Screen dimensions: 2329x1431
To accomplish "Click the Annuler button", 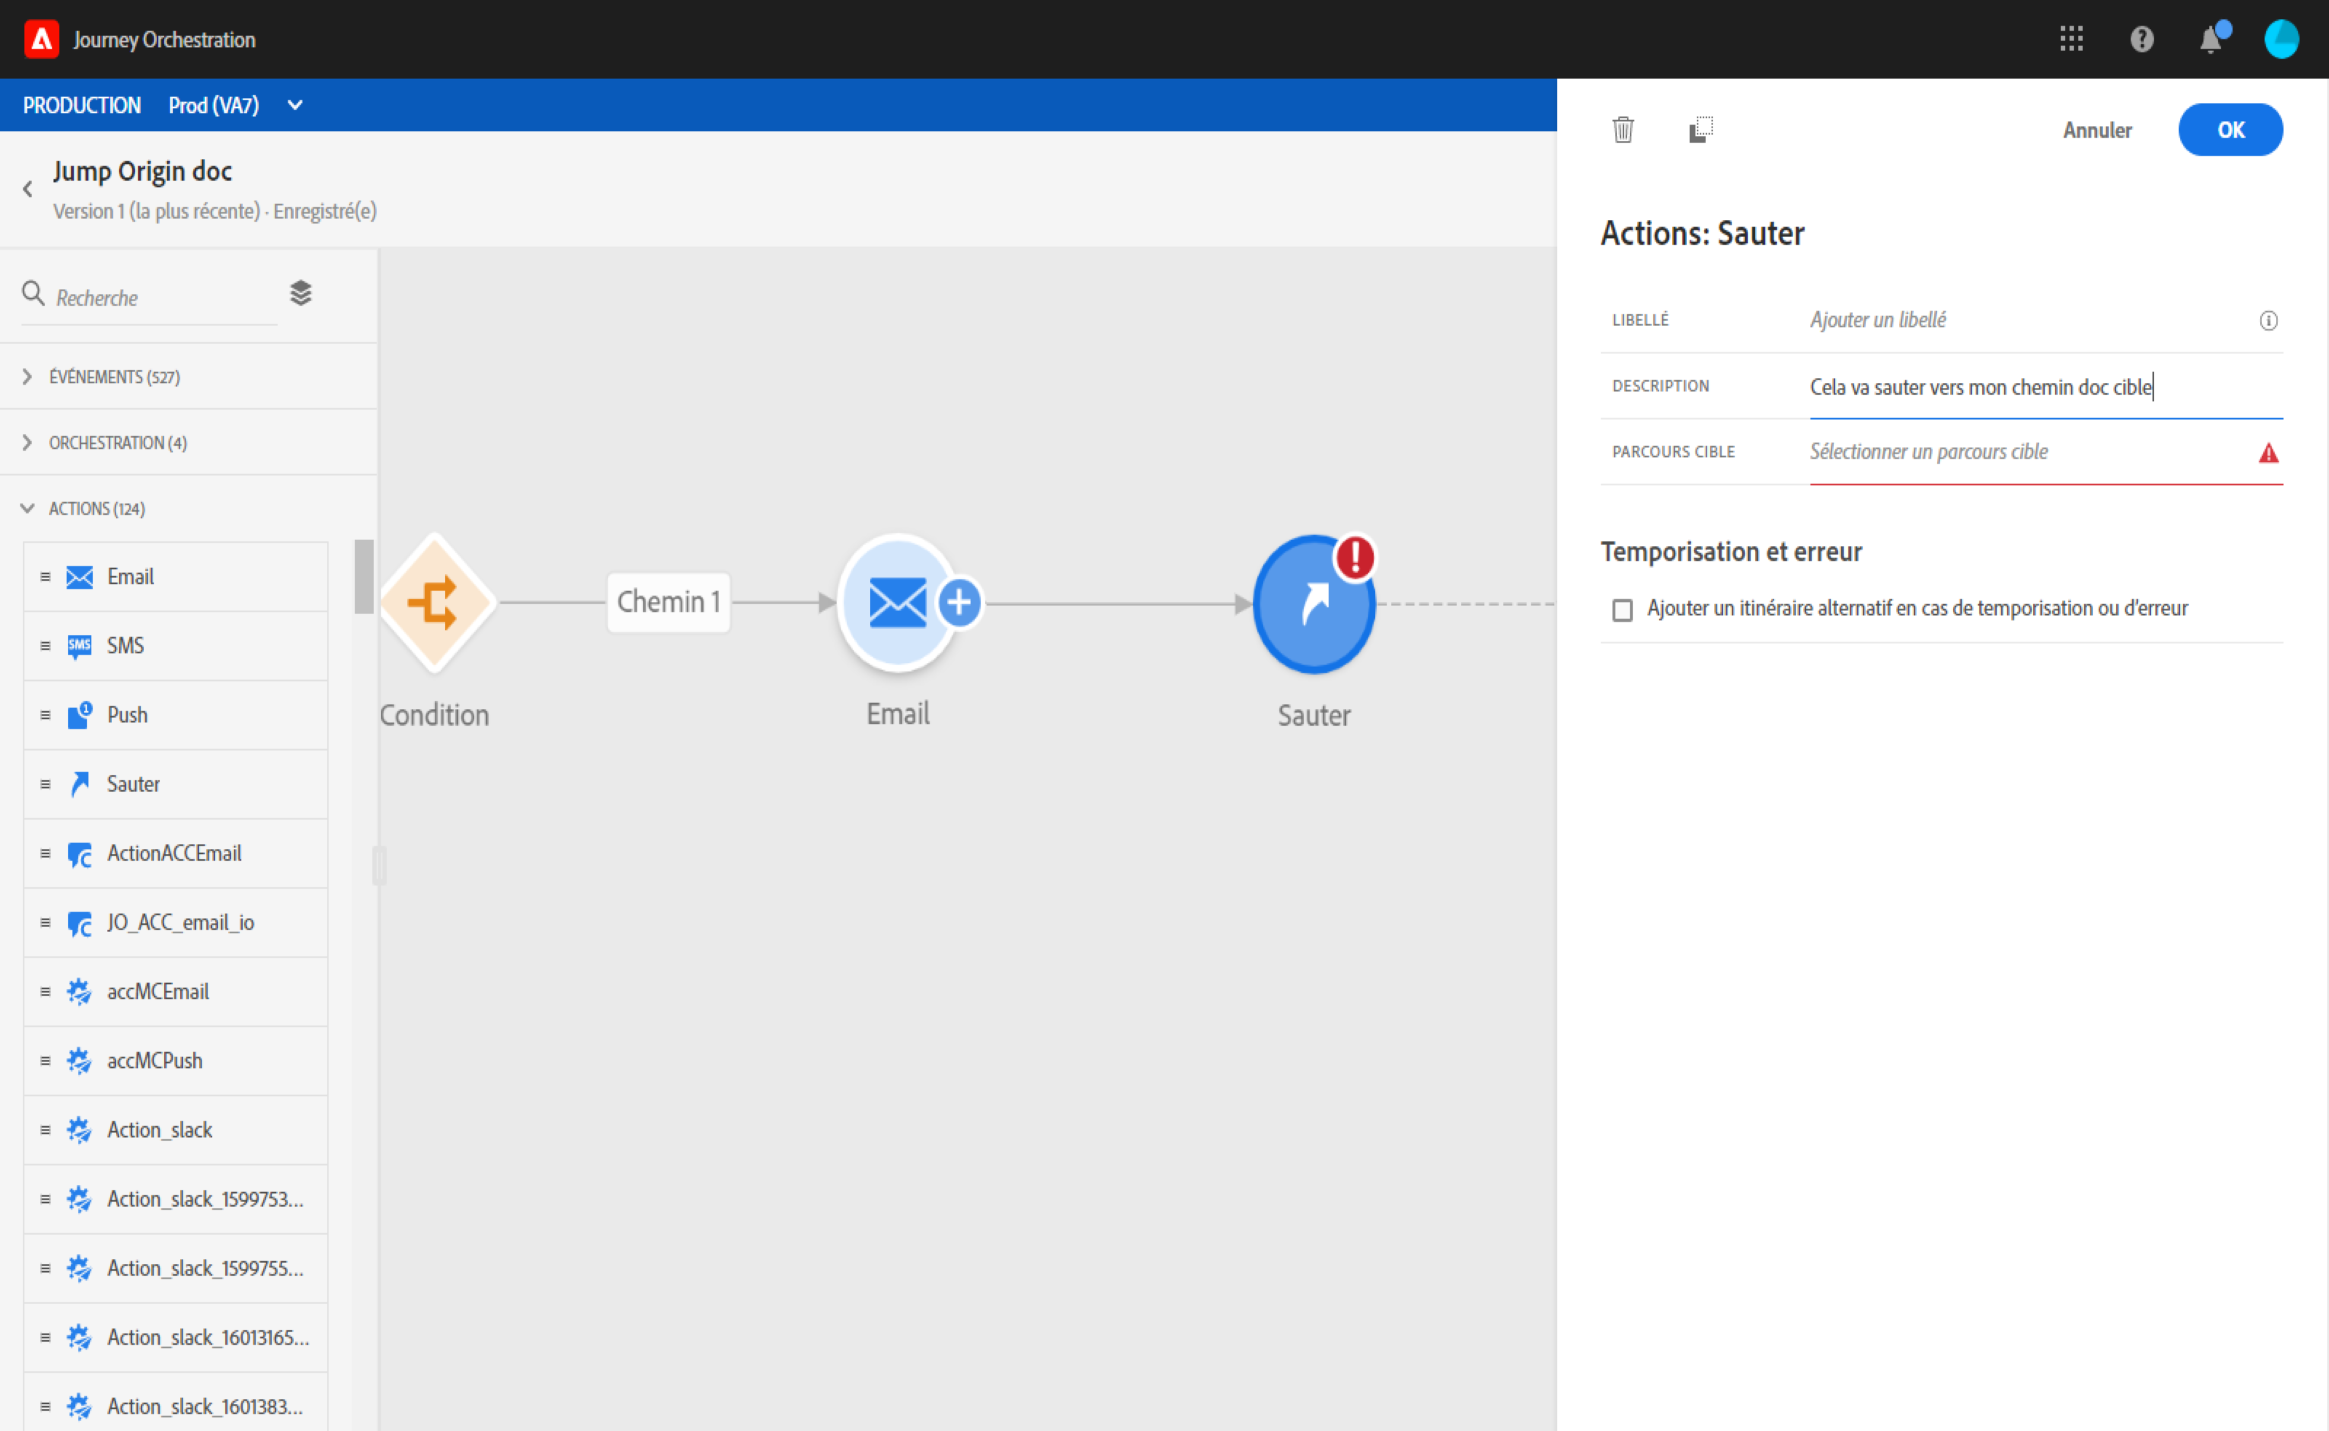I will [2096, 130].
